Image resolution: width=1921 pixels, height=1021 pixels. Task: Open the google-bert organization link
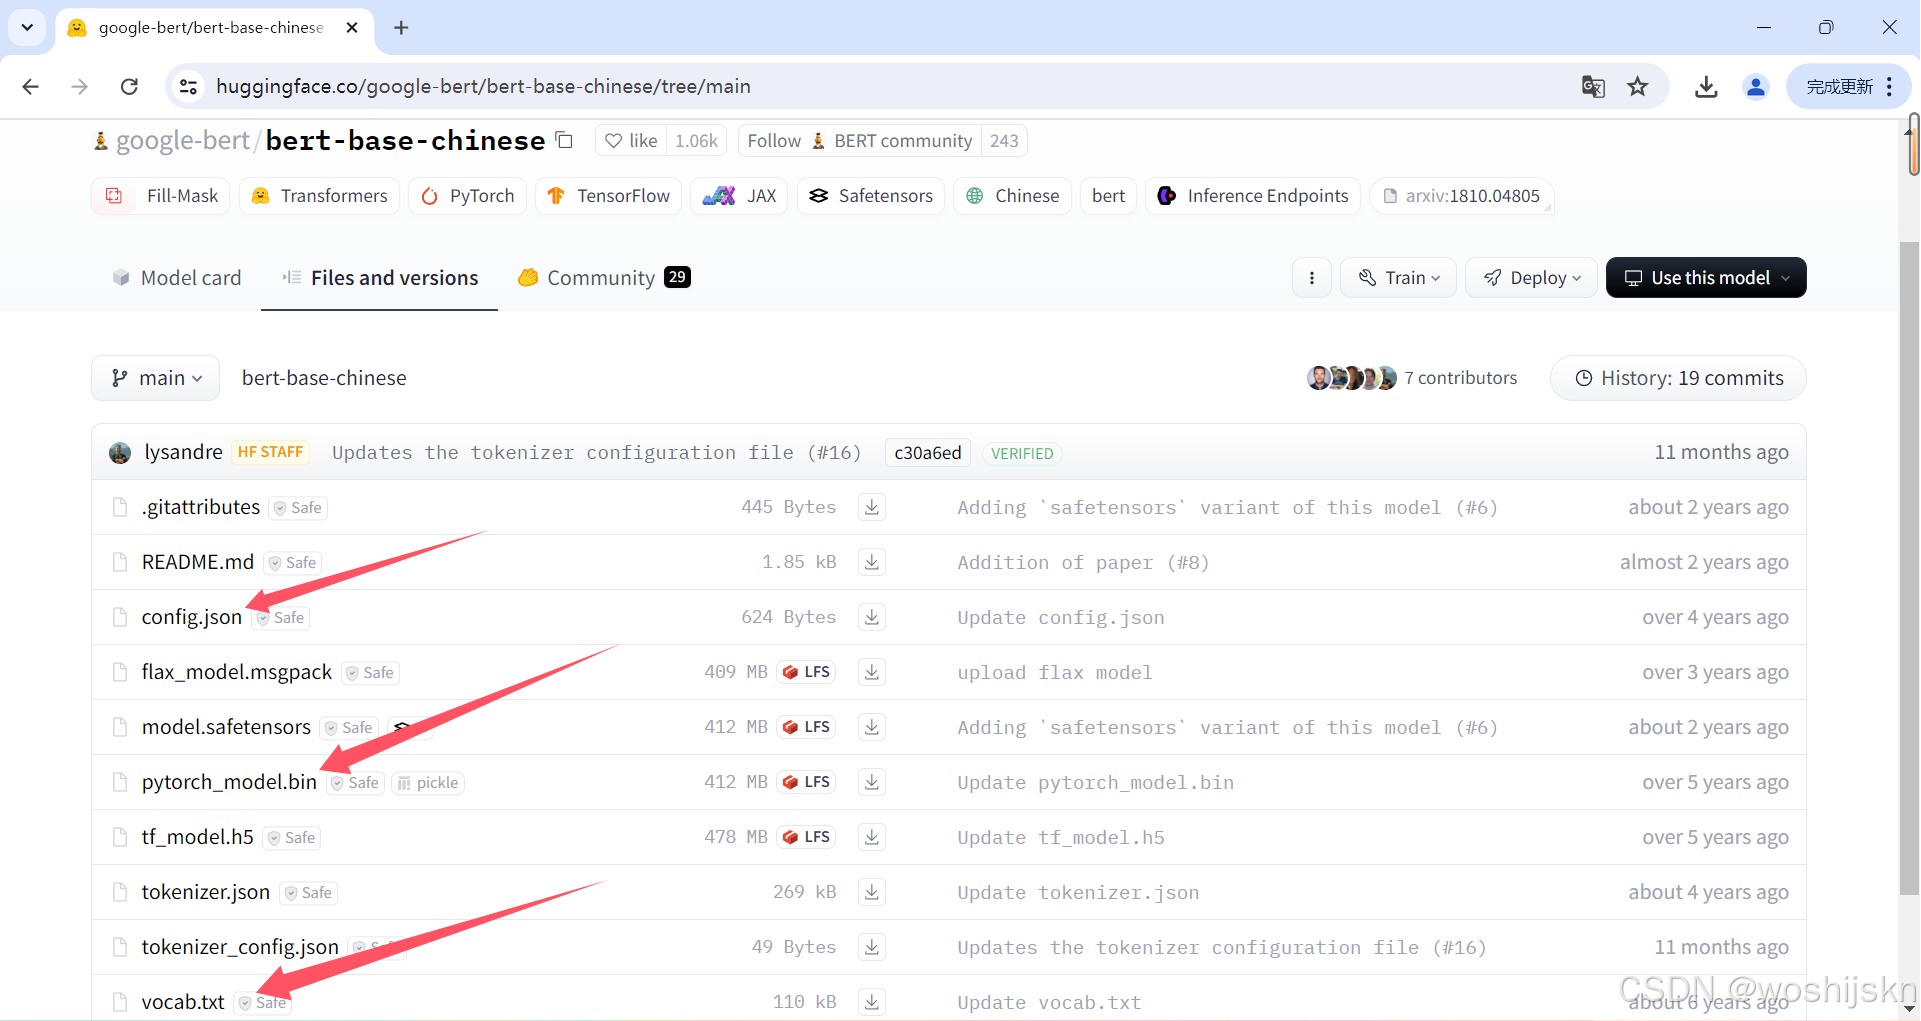[x=183, y=141]
